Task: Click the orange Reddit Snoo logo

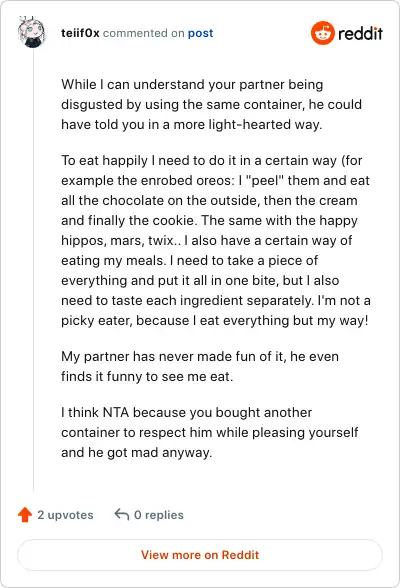Action: (322, 33)
